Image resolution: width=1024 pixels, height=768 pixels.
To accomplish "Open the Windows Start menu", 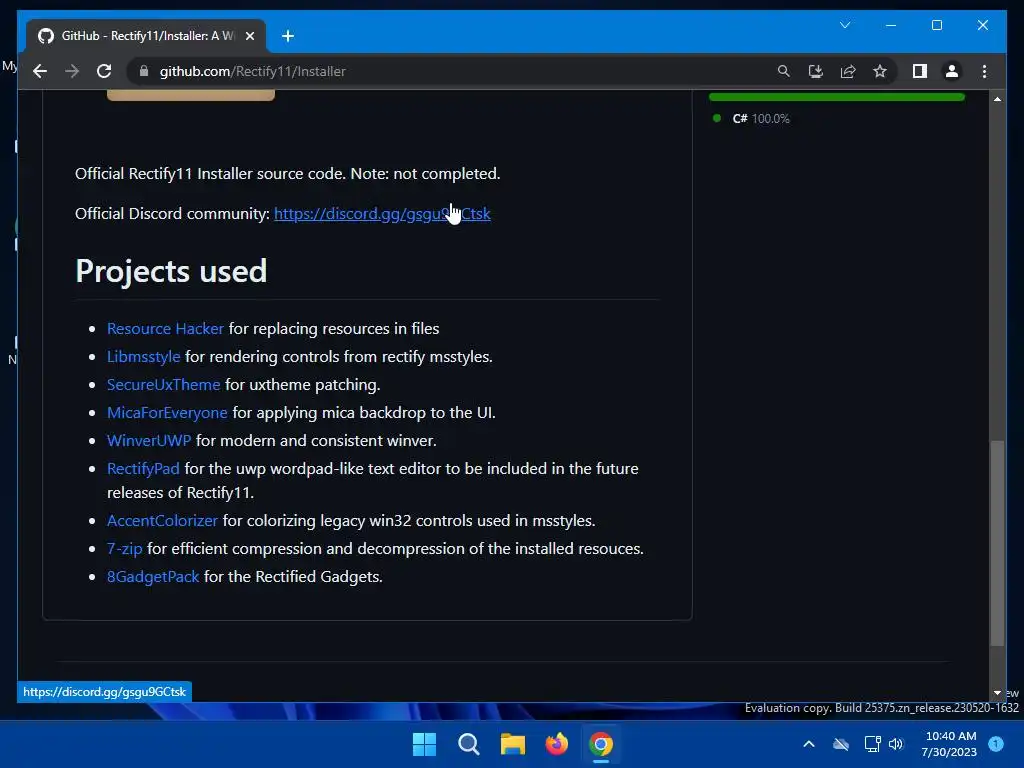I will [x=424, y=744].
